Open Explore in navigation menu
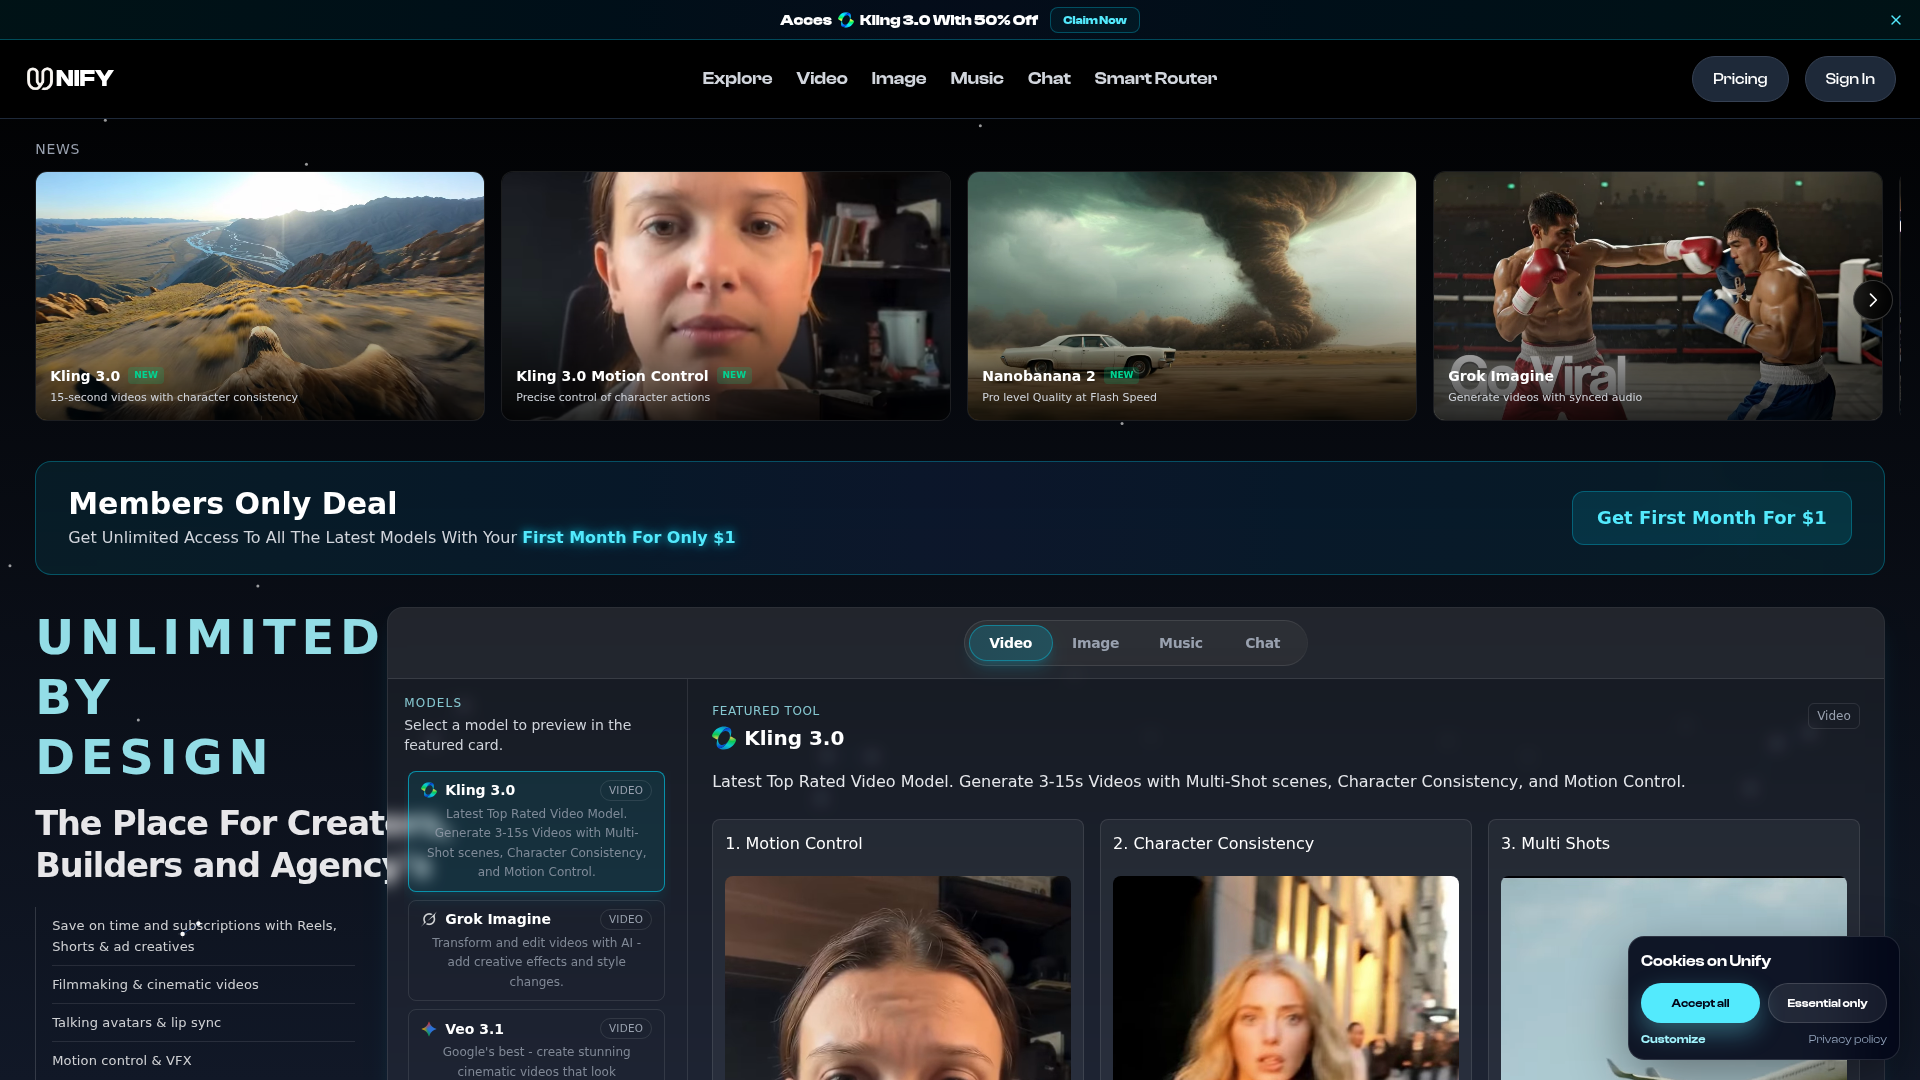 (x=737, y=78)
